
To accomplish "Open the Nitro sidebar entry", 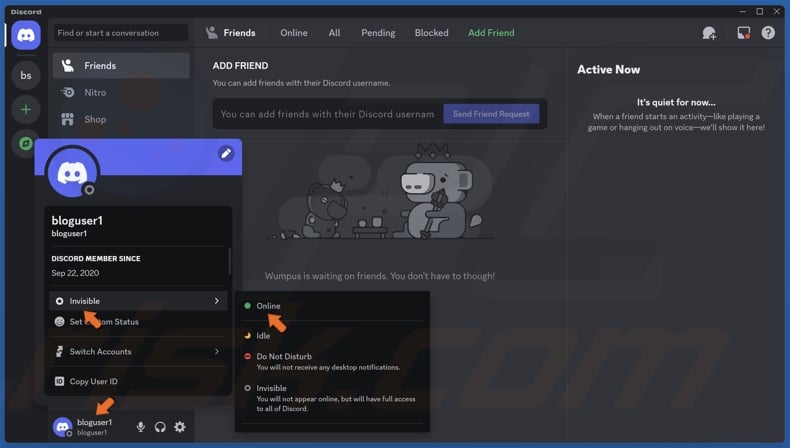I will click(x=121, y=92).
